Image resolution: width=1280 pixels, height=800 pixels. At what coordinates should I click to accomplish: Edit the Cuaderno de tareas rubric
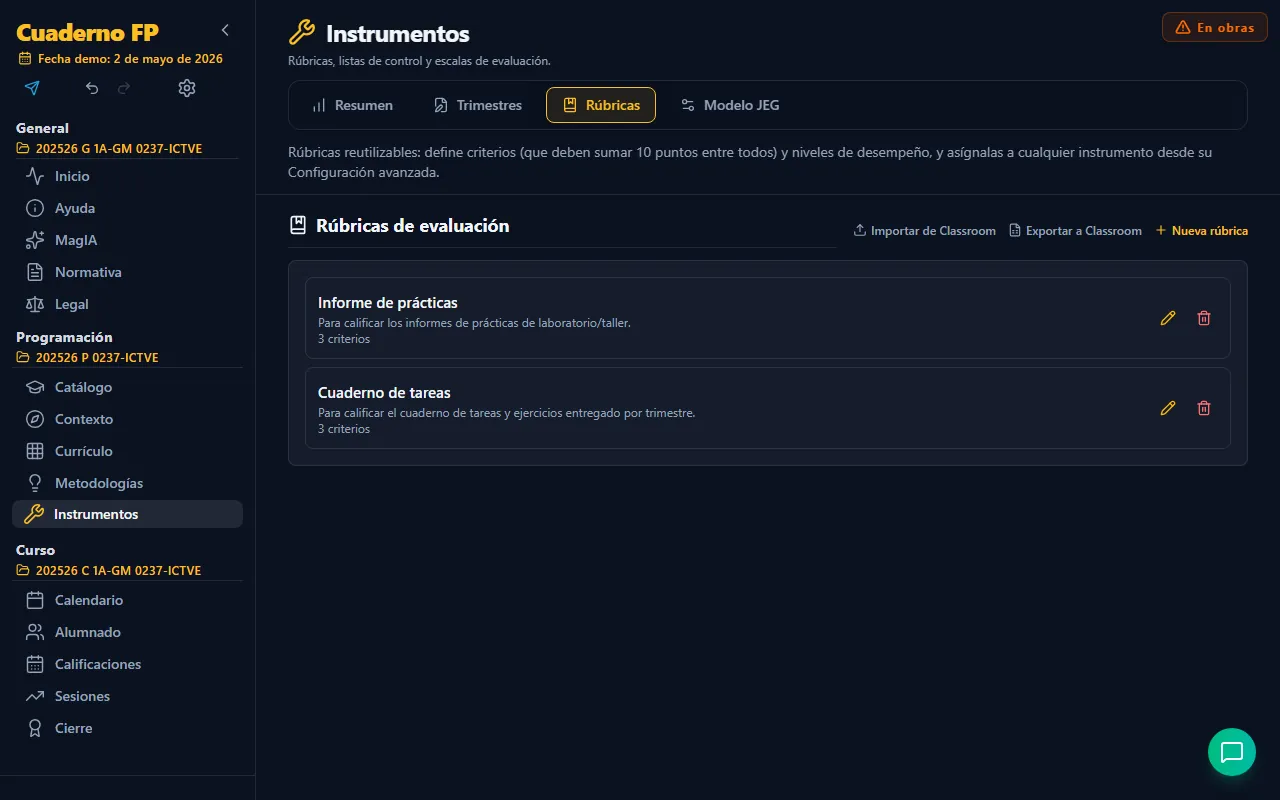1168,408
